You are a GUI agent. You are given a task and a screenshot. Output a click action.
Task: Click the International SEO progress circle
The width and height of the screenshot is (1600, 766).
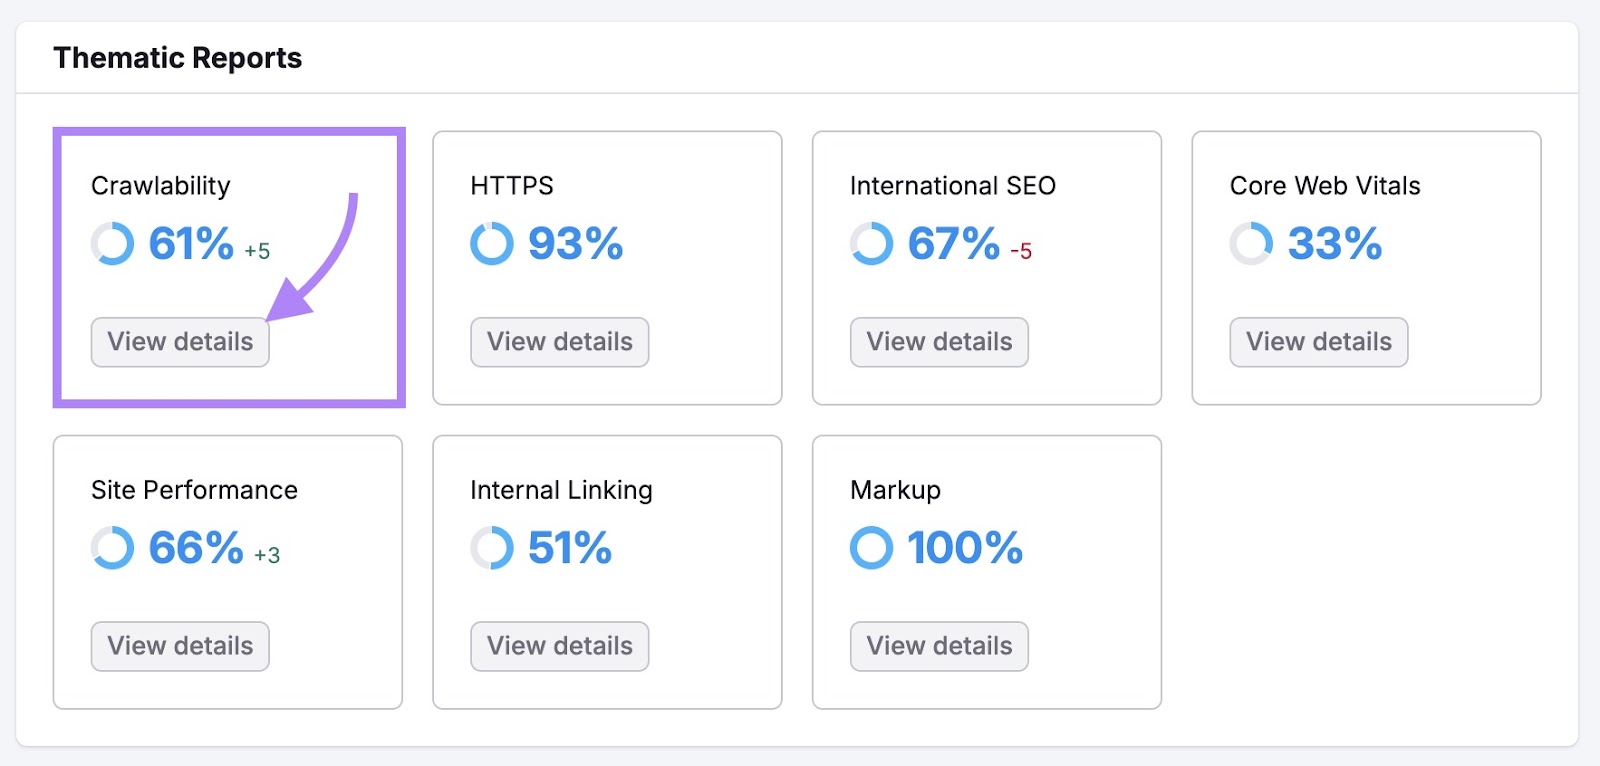tap(870, 243)
